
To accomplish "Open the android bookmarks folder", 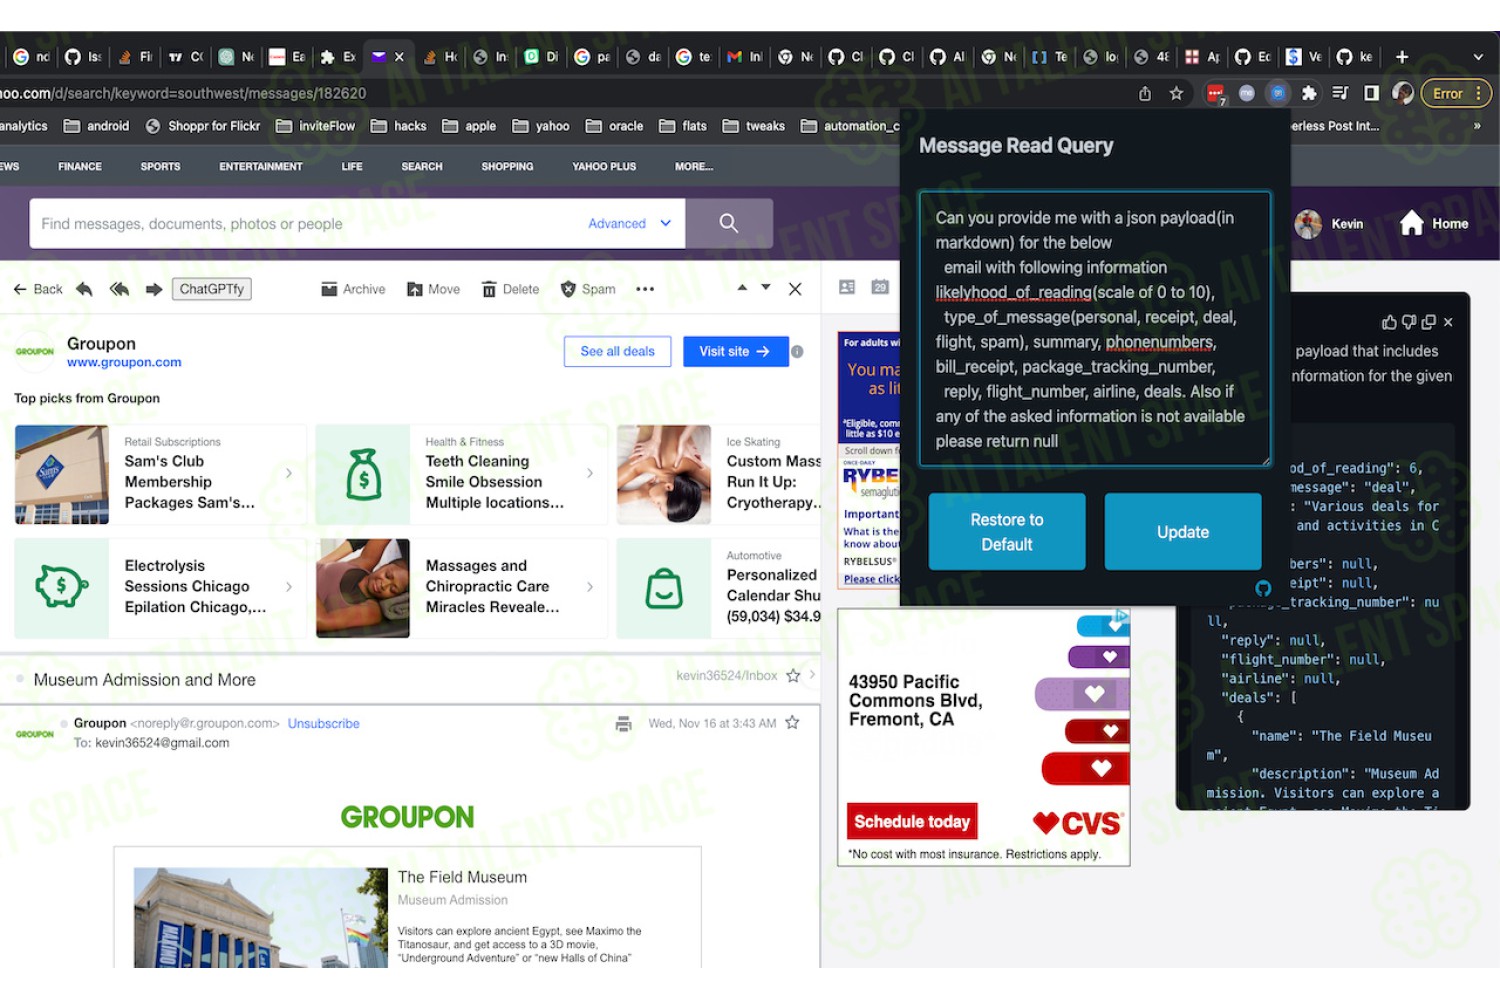I will pyautogui.click(x=97, y=126).
